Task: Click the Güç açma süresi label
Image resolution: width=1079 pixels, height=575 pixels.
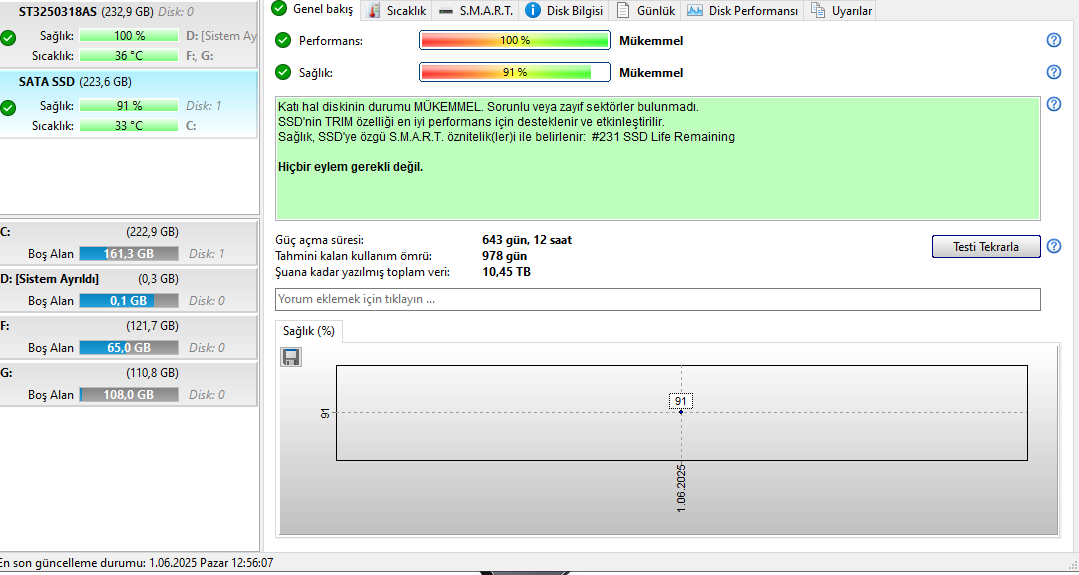Action: (x=319, y=241)
